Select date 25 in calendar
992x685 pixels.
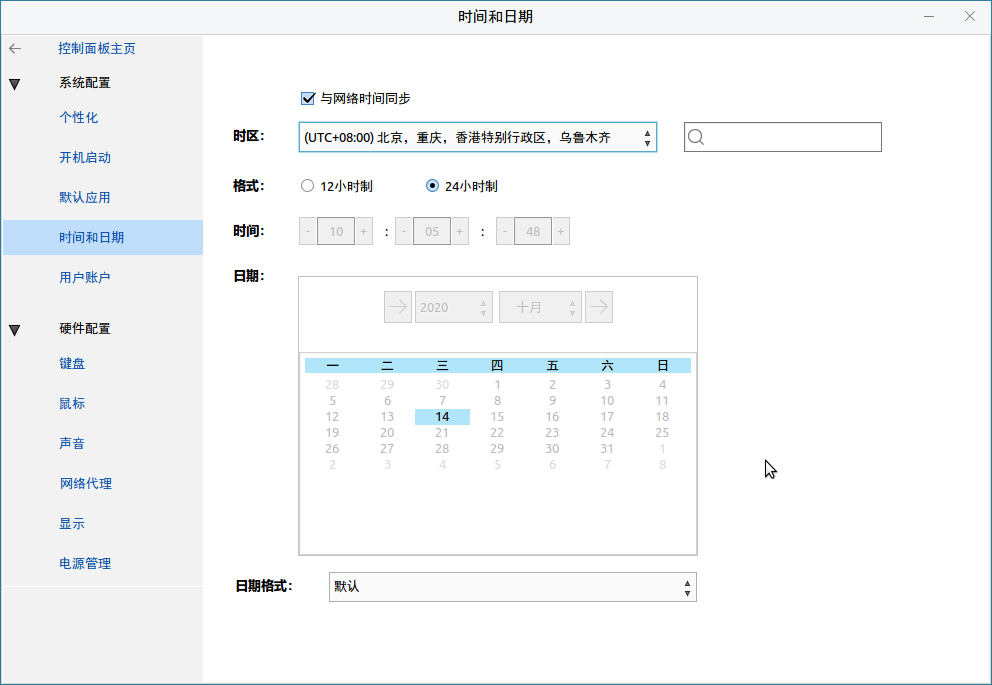(x=662, y=433)
